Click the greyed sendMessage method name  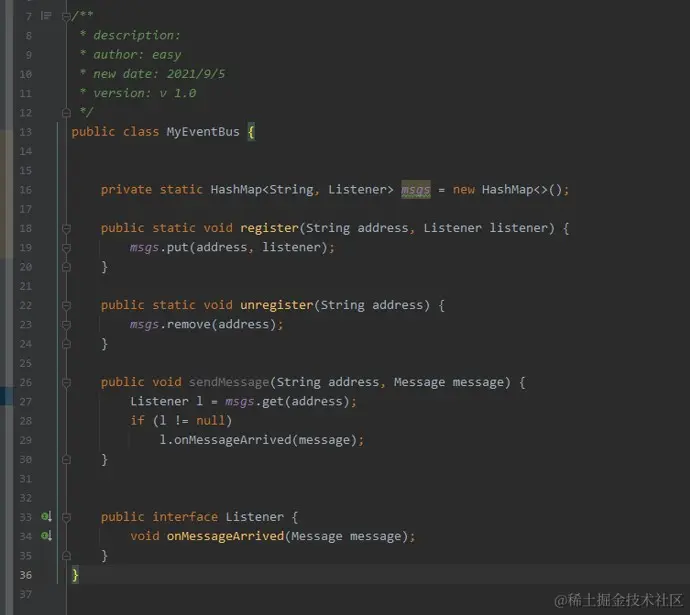click(229, 382)
